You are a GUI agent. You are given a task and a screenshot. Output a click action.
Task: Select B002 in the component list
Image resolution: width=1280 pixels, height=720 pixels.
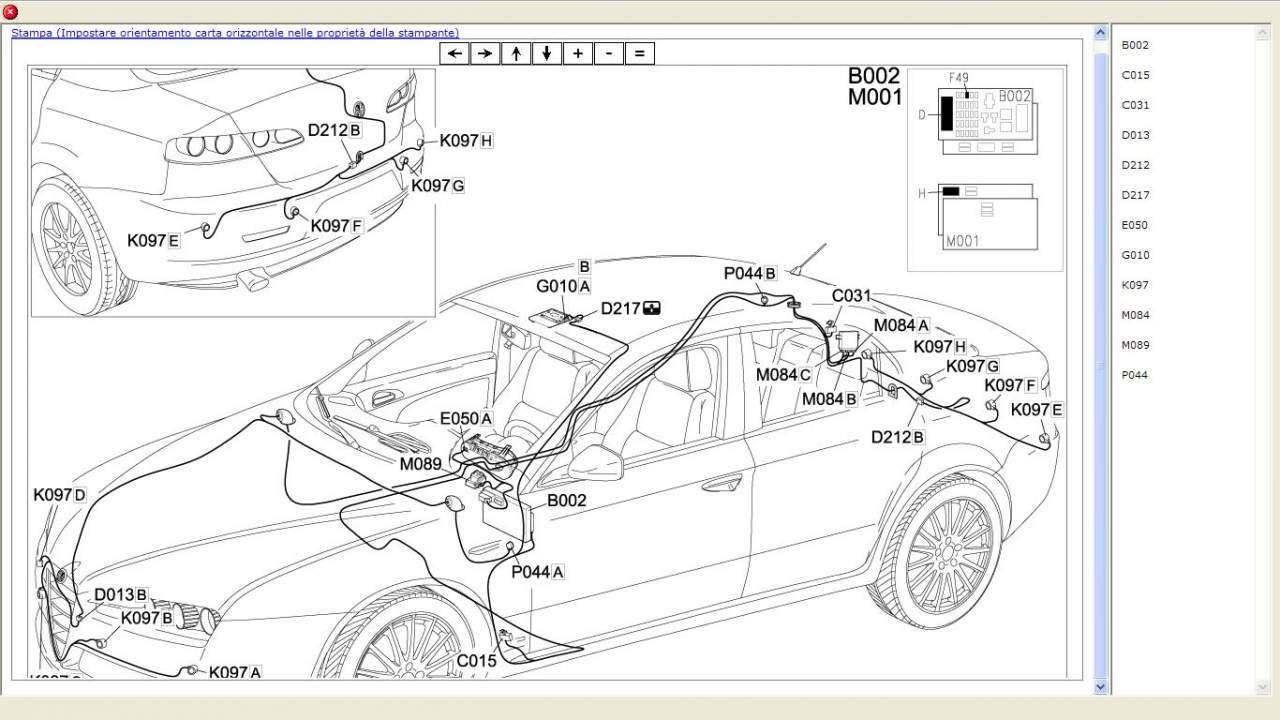[x=1135, y=45]
